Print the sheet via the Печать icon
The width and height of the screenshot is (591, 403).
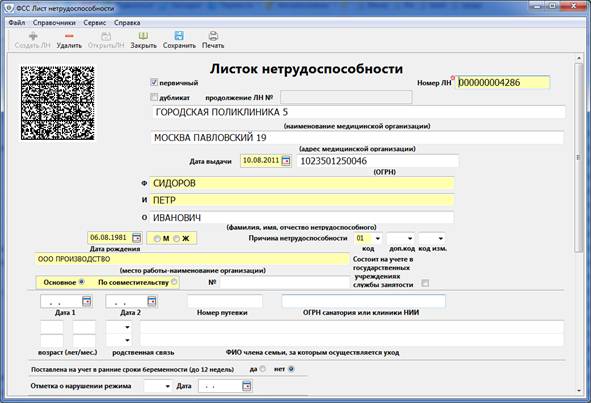[213, 36]
